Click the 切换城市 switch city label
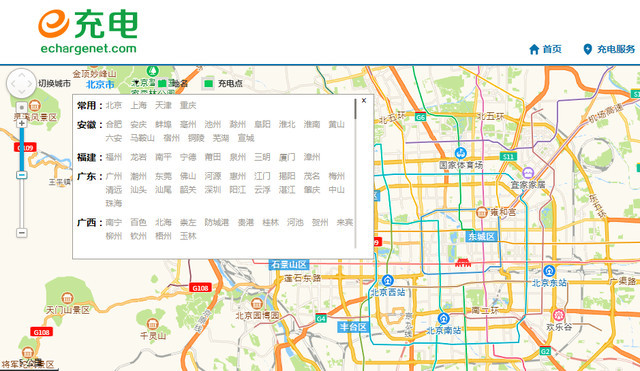Screen dimensions: 640x371 click(x=55, y=83)
